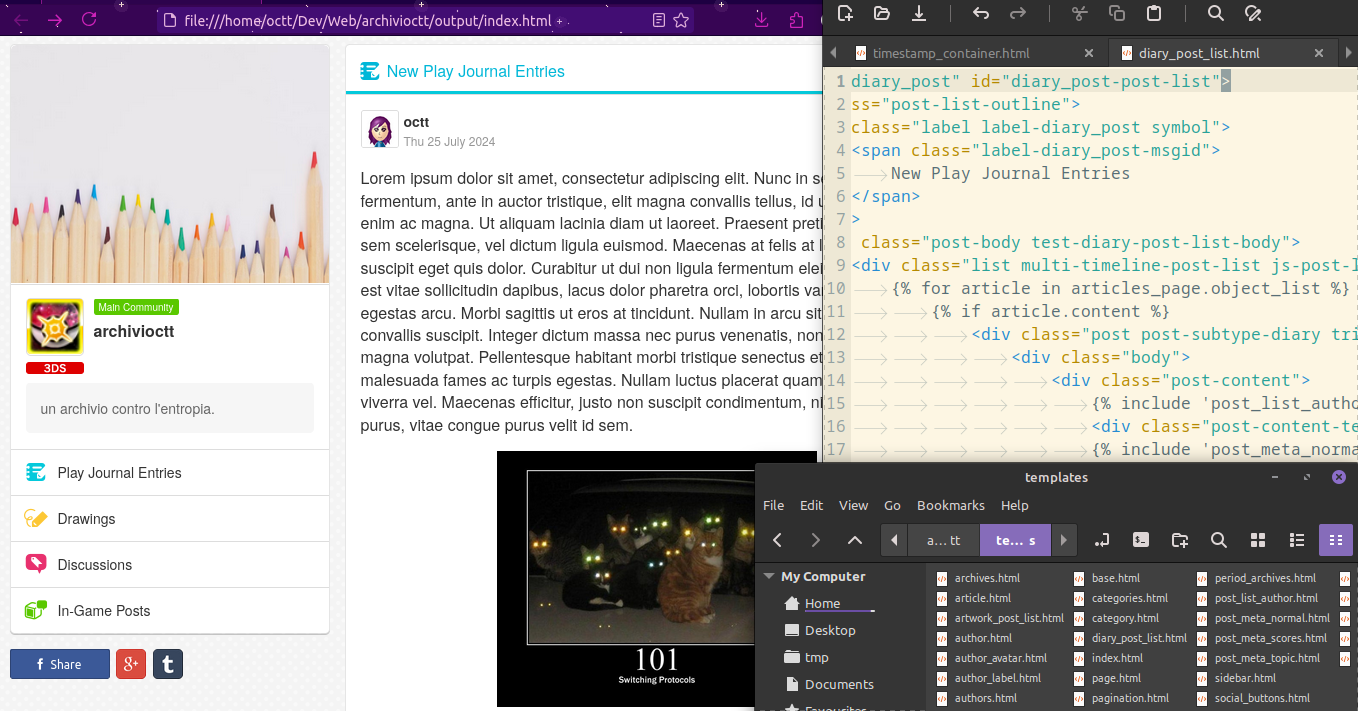Open the In-Game Posts link

click(x=170, y=611)
